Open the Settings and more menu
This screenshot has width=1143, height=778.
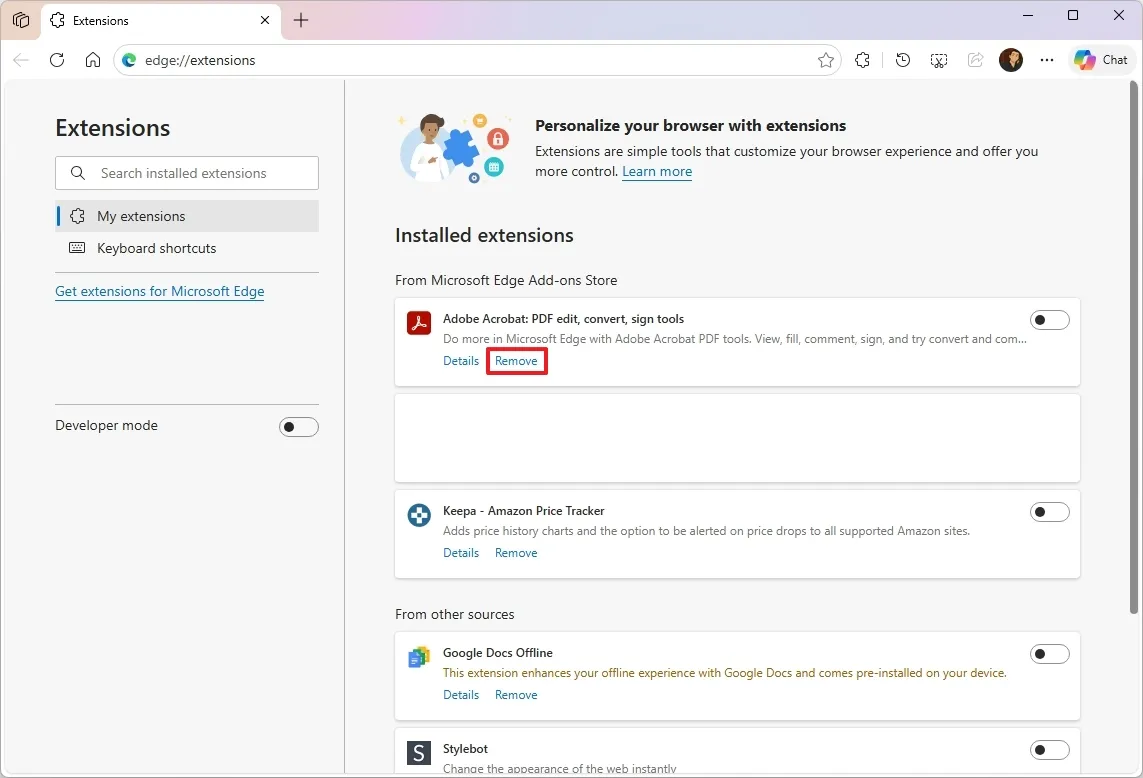pos(1047,60)
